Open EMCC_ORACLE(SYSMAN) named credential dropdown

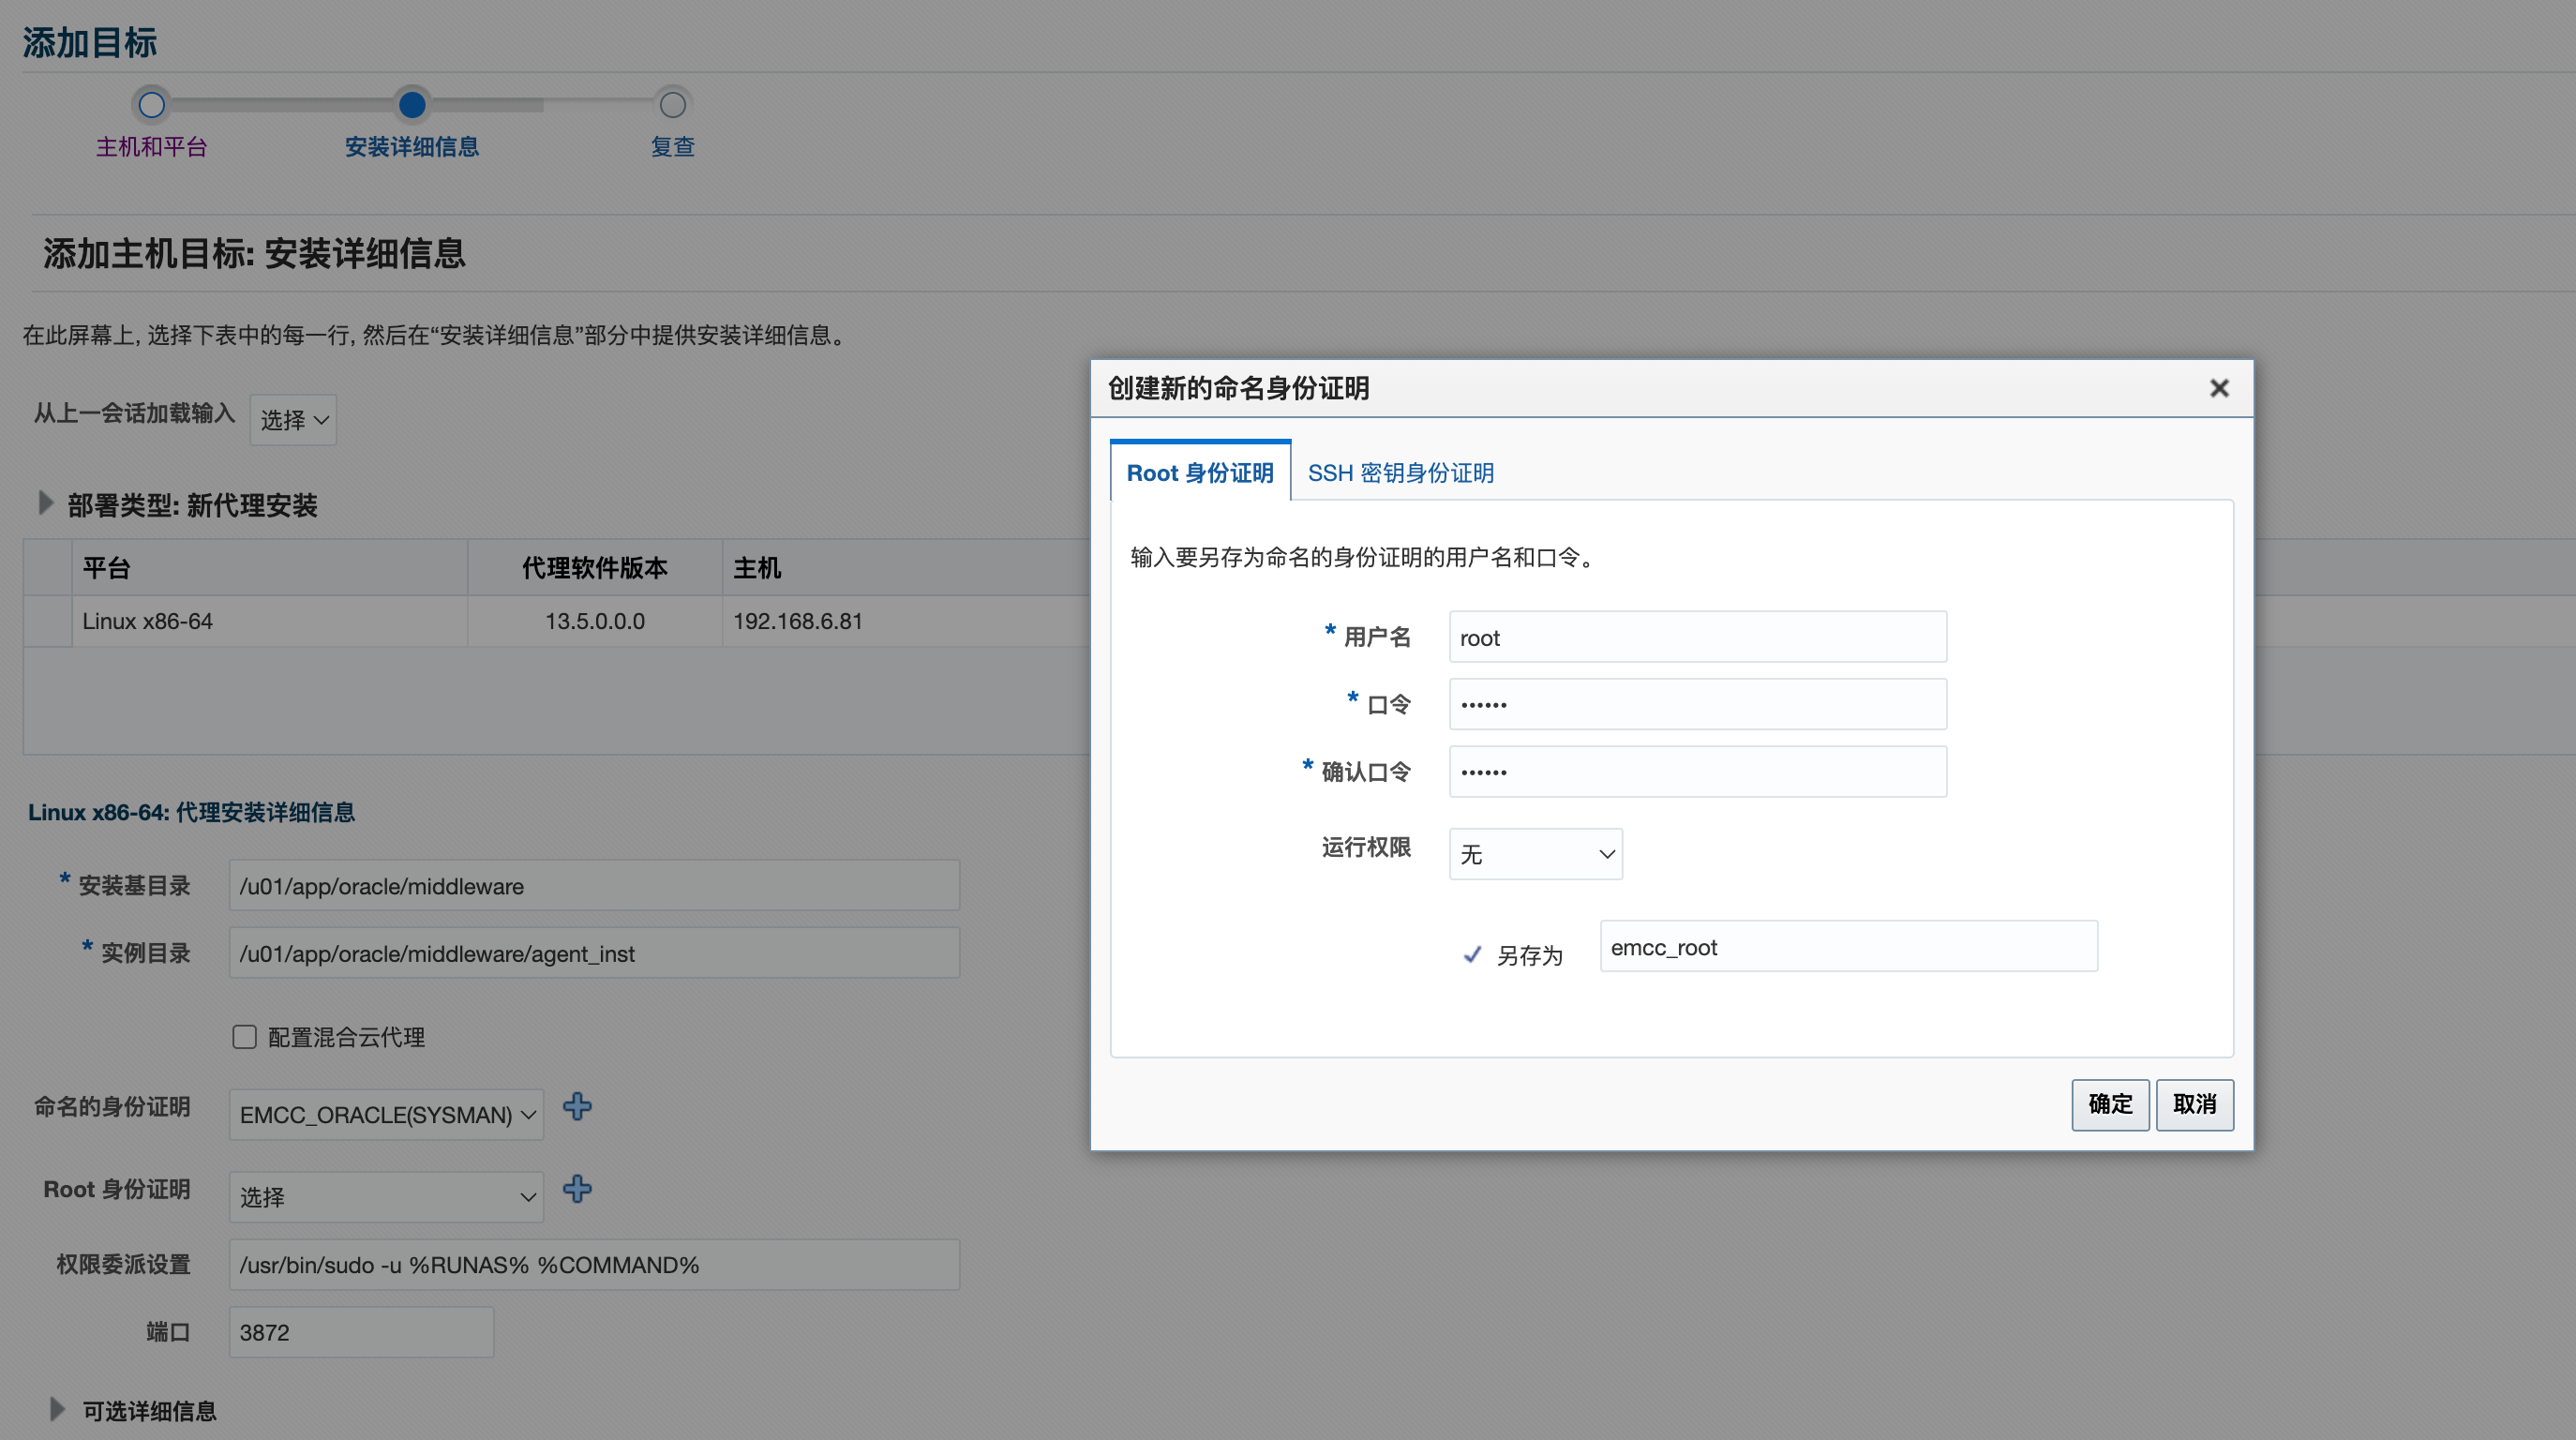386,1114
